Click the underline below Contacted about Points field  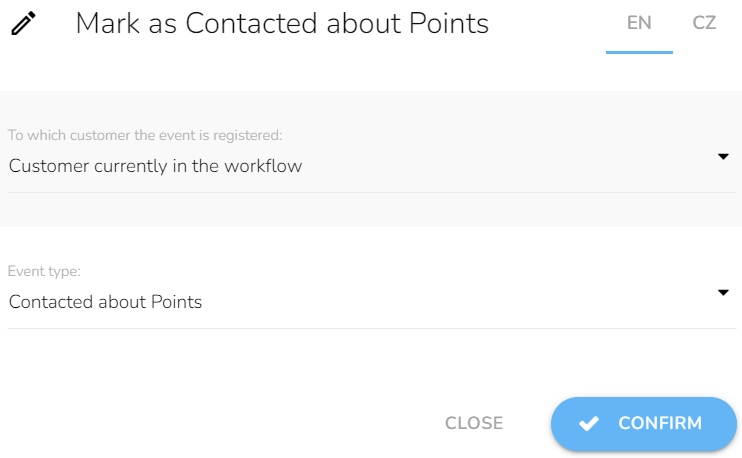pos(371,328)
